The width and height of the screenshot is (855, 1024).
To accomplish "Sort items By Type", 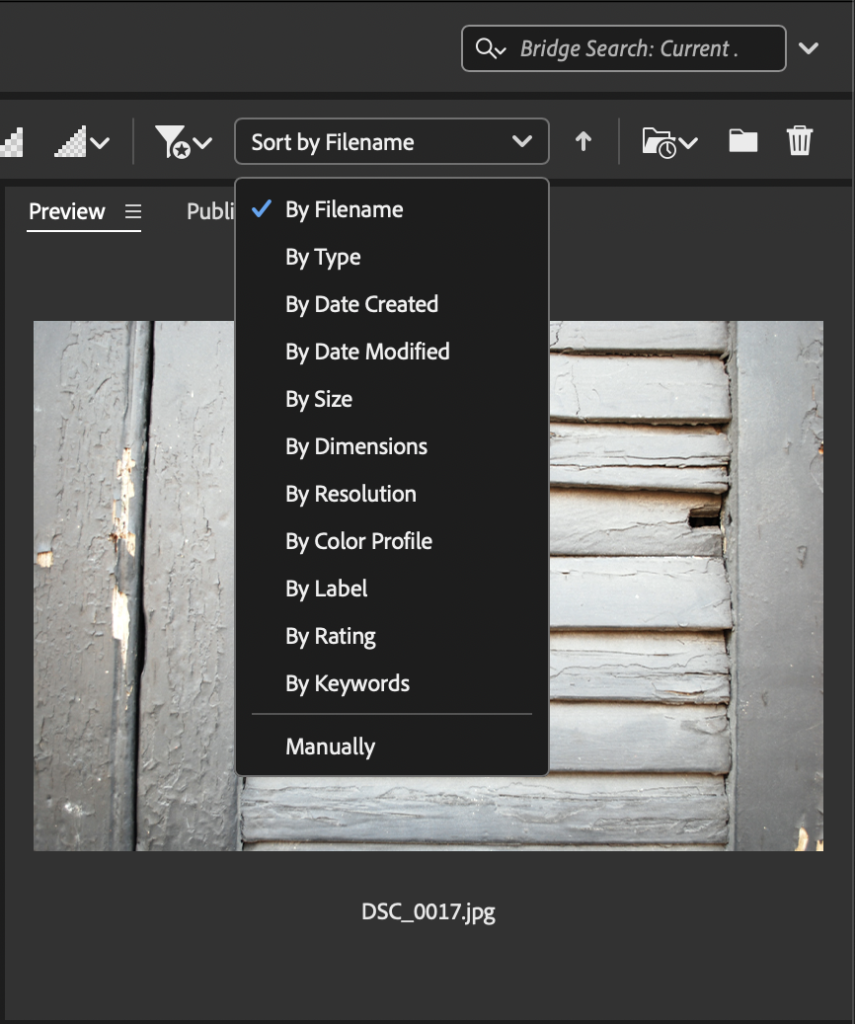I will tap(322, 257).
